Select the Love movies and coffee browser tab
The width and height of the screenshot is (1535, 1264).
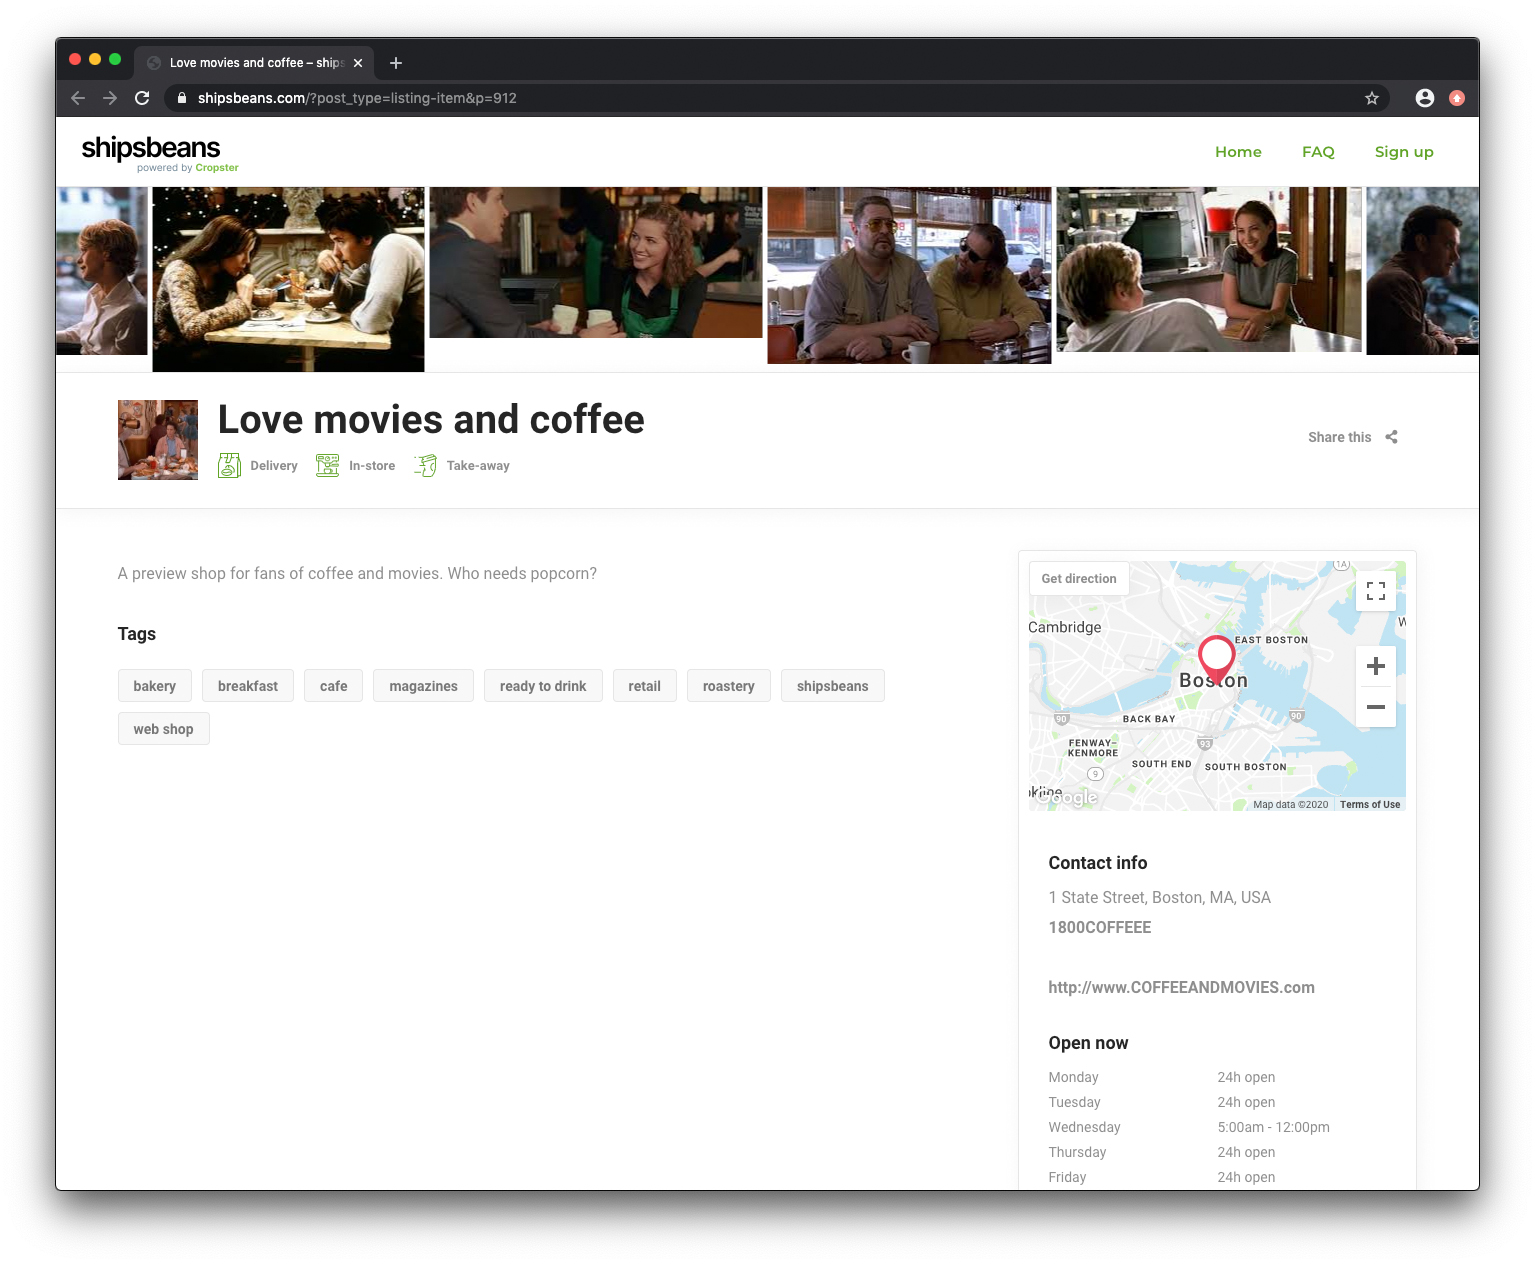(x=255, y=63)
